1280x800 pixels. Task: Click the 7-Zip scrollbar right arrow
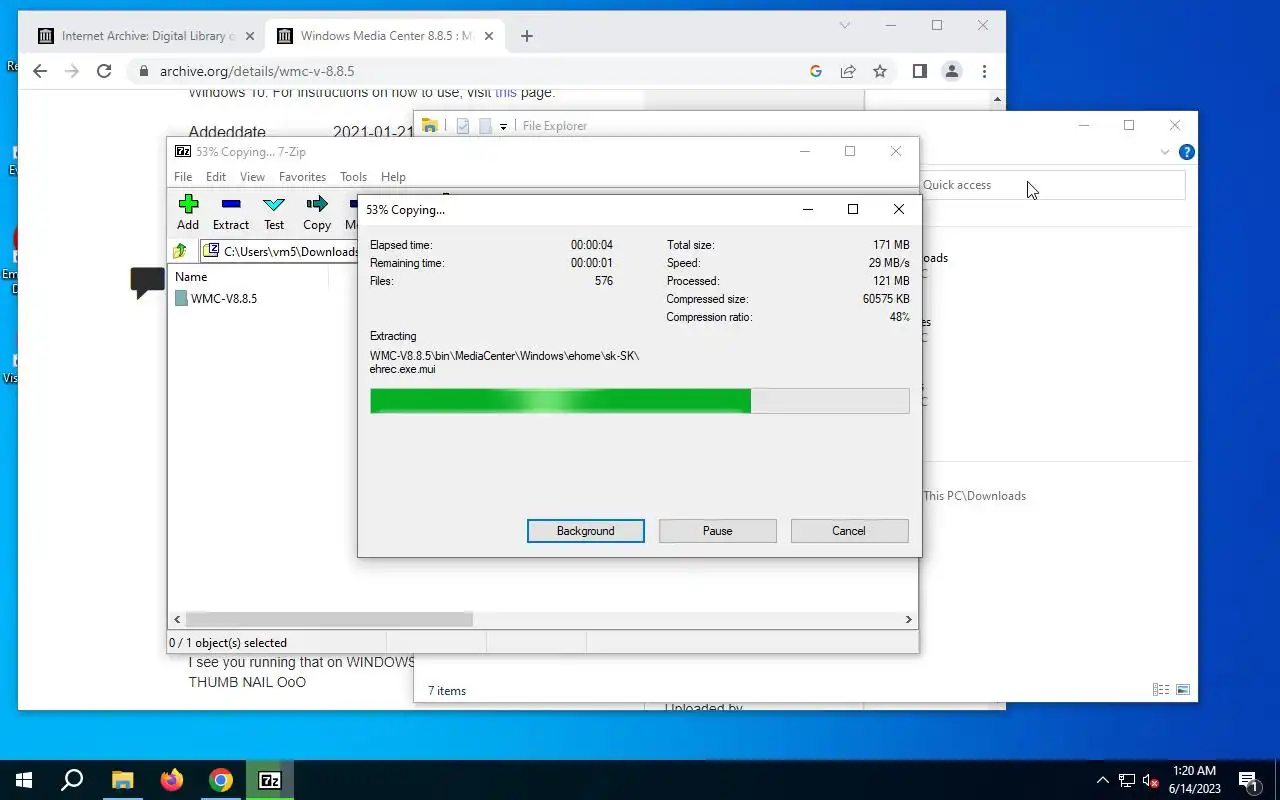click(908, 620)
